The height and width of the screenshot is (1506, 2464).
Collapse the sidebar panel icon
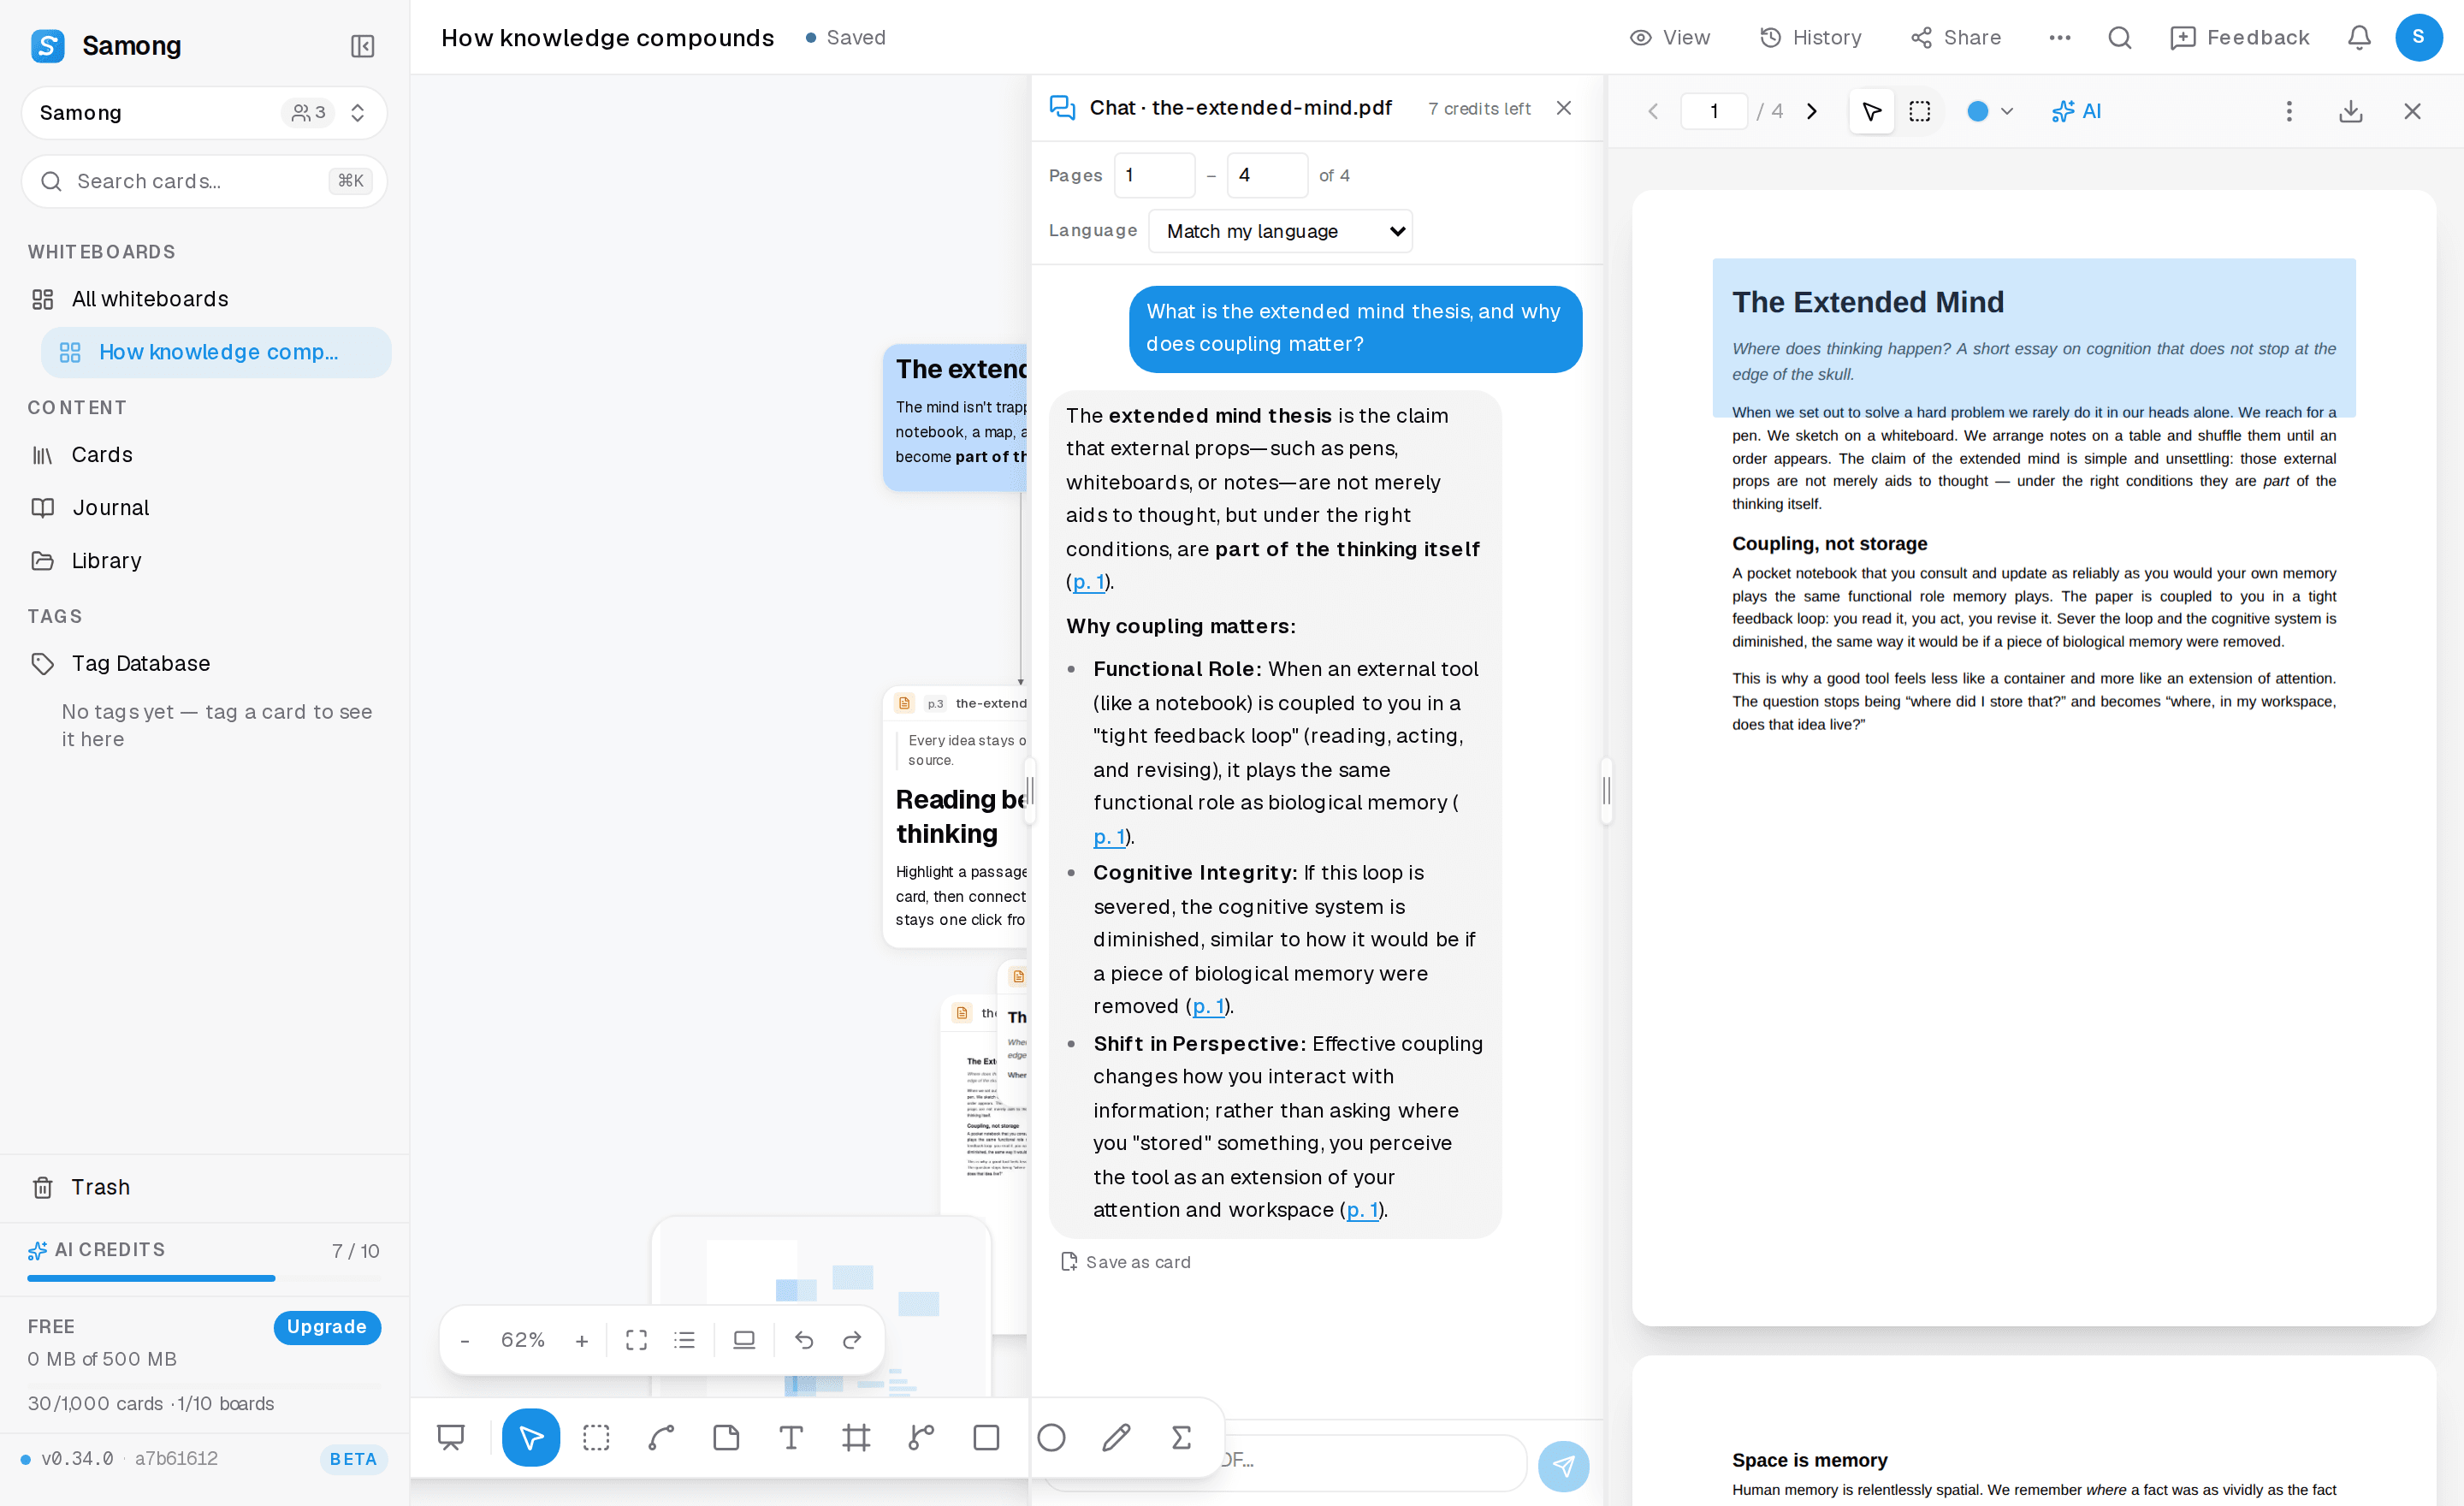pos(362,46)
